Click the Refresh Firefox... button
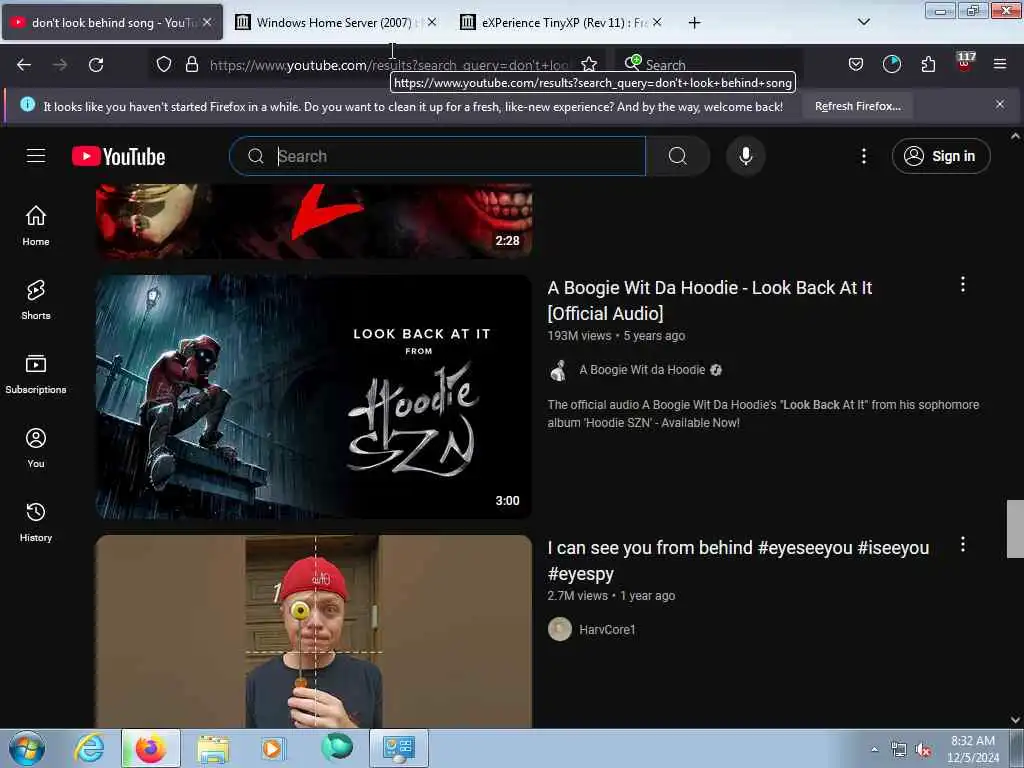 click(x=857, y=106)
